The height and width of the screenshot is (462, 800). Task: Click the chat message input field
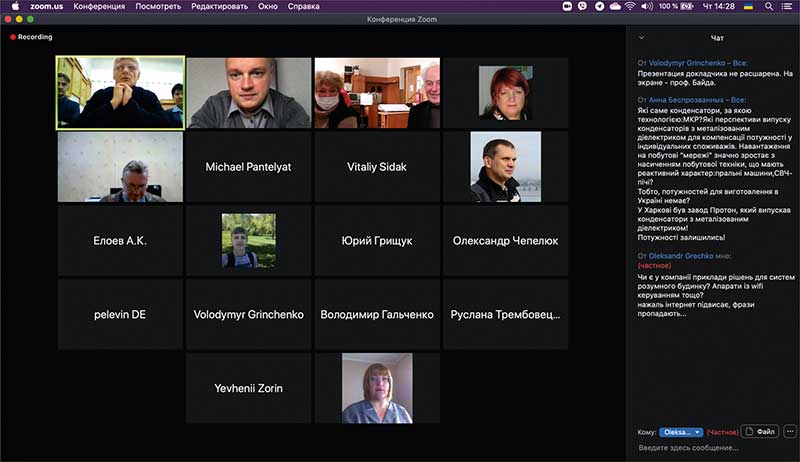(712, 448)
